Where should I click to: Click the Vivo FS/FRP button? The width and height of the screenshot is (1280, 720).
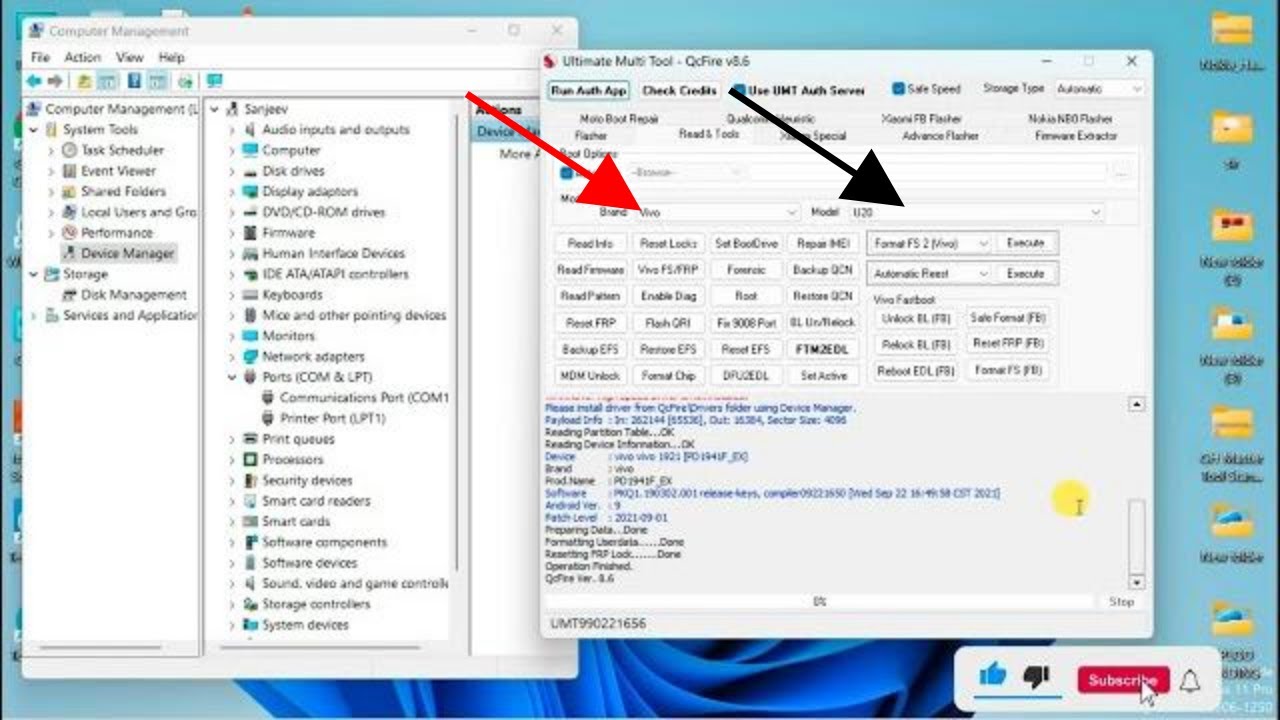click(x=669, y=270)
